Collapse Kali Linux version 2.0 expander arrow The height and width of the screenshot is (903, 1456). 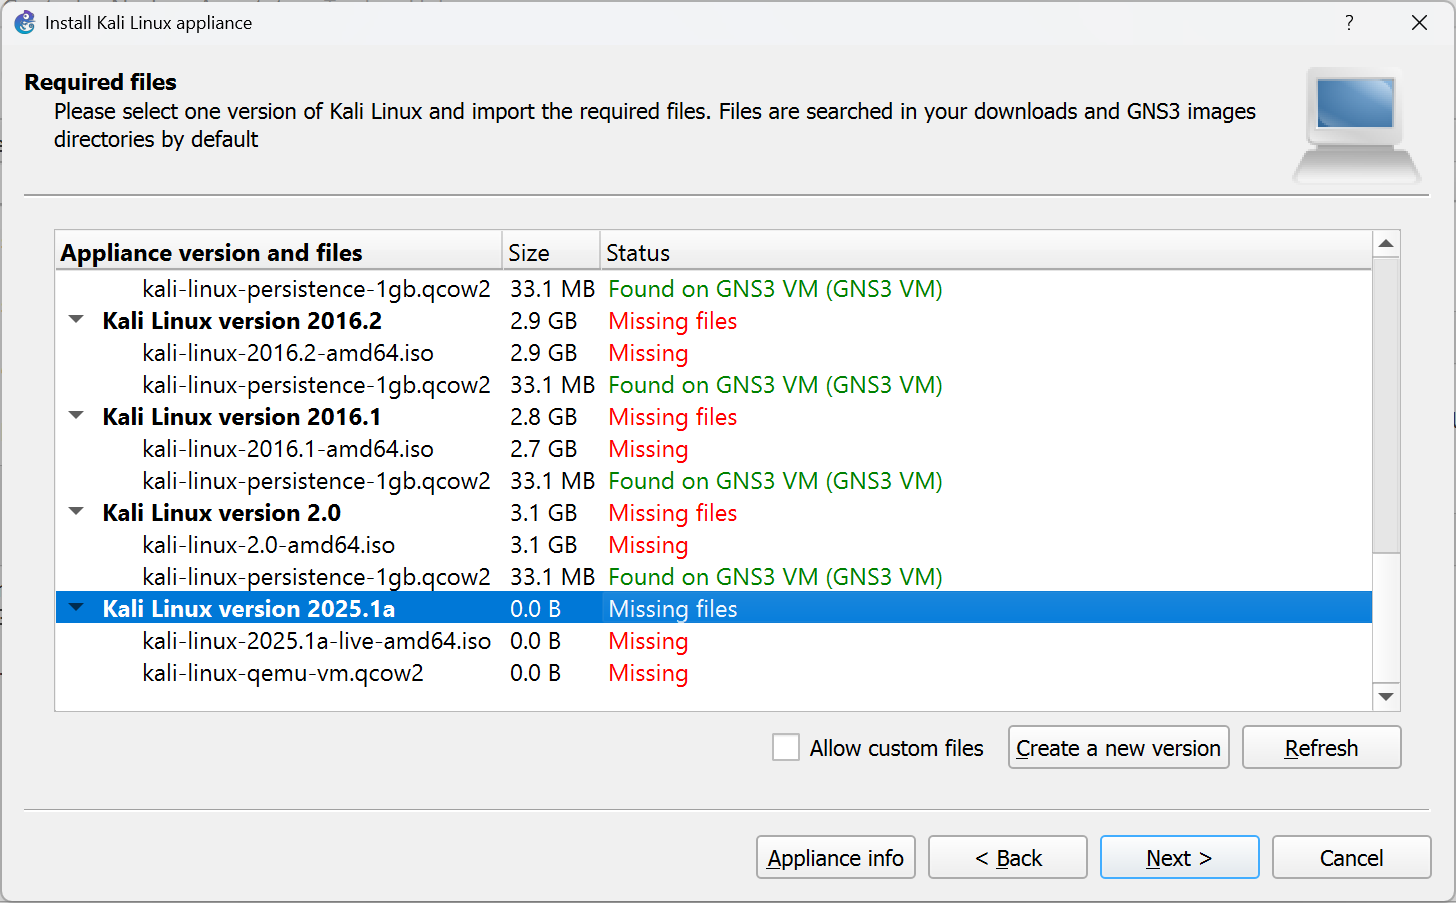pyautogui.click(x=76, y=512)
